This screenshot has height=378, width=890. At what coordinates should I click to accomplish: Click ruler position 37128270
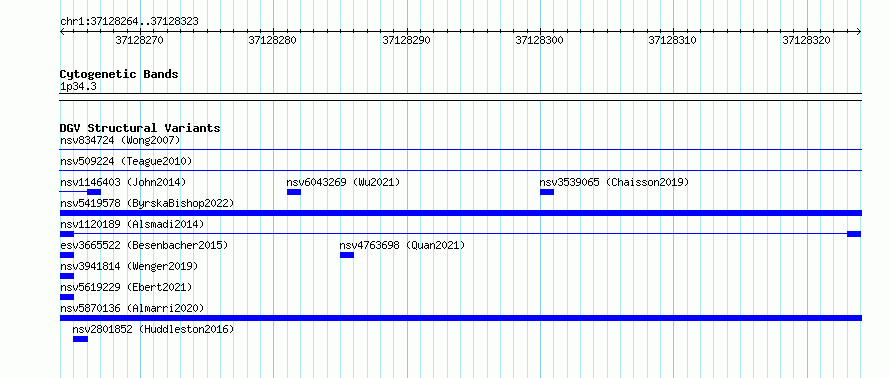(140, 40)
